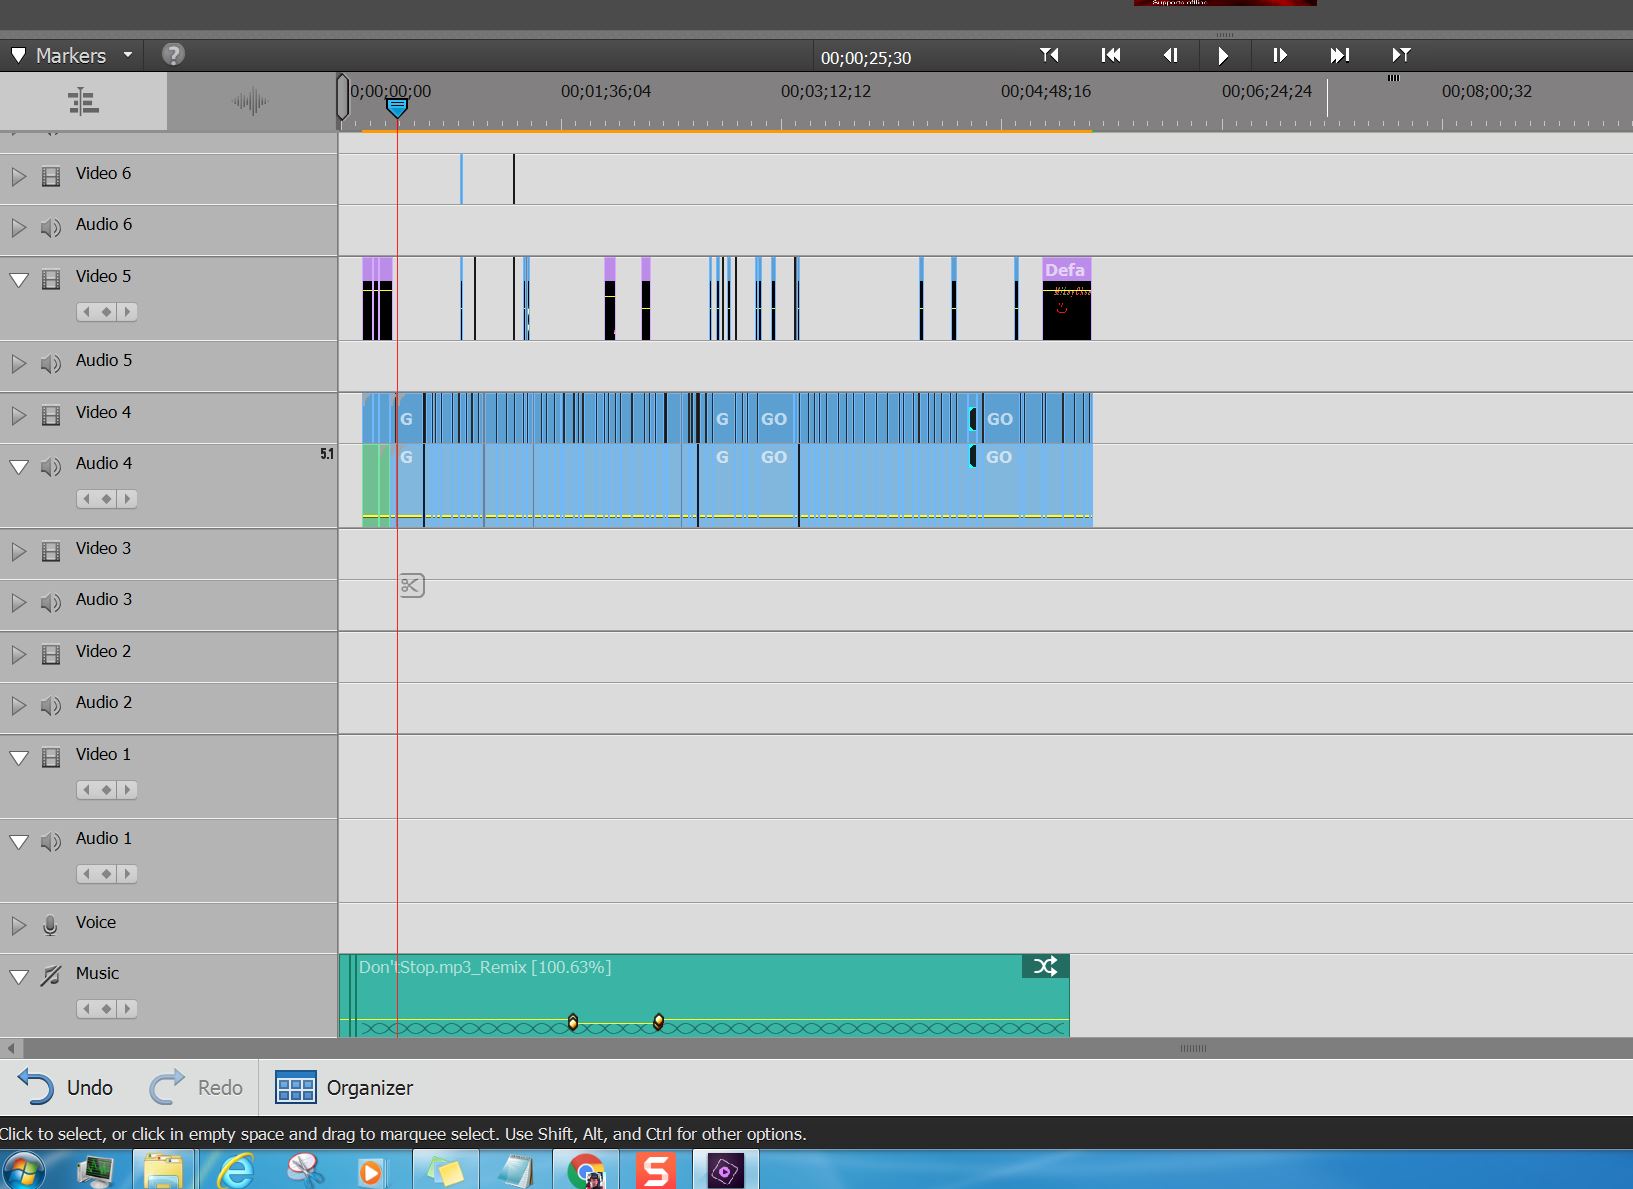Mute the Audio 5 track speaker
Screen dimensions: 1633x1189
click(51, 364)
